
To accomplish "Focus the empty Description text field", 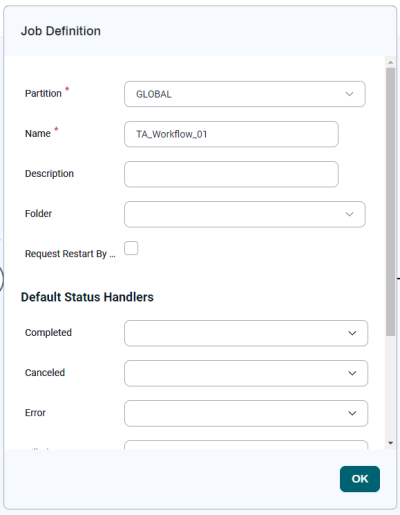I will [x=231, y=174].
